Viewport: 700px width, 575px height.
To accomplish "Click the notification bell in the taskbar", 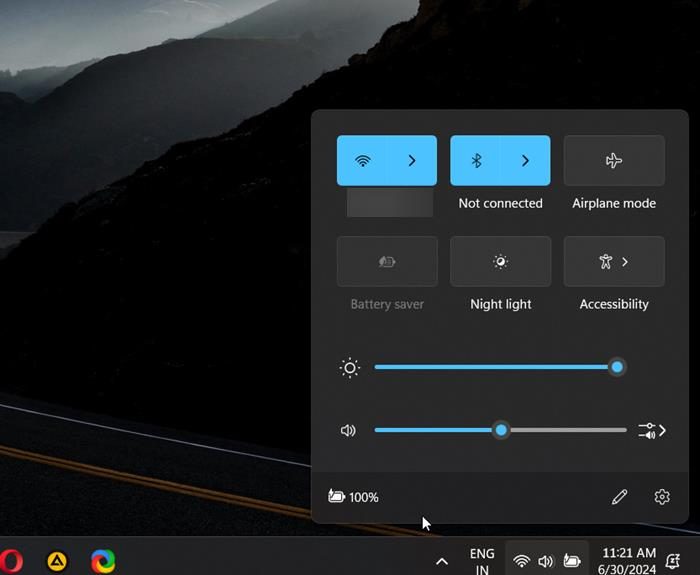I will point(688,561).
